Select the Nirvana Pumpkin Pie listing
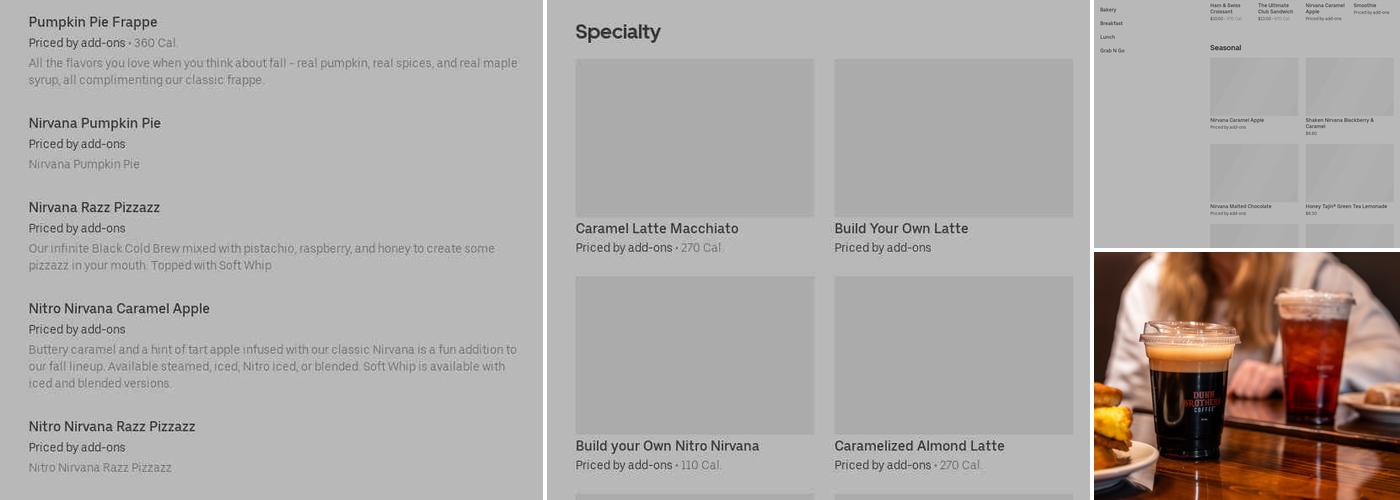This screenshot has width=1400, height=500. pos(94,123)
